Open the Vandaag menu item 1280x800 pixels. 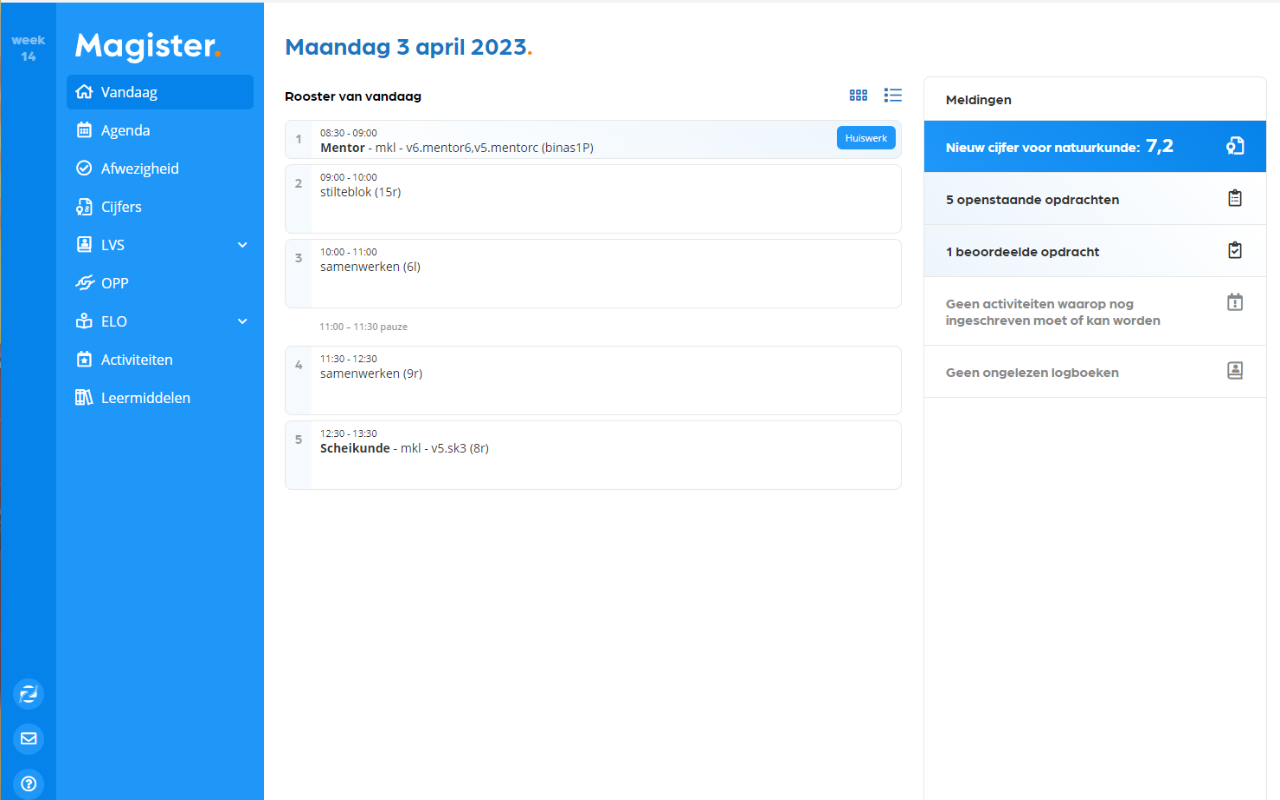160,92
